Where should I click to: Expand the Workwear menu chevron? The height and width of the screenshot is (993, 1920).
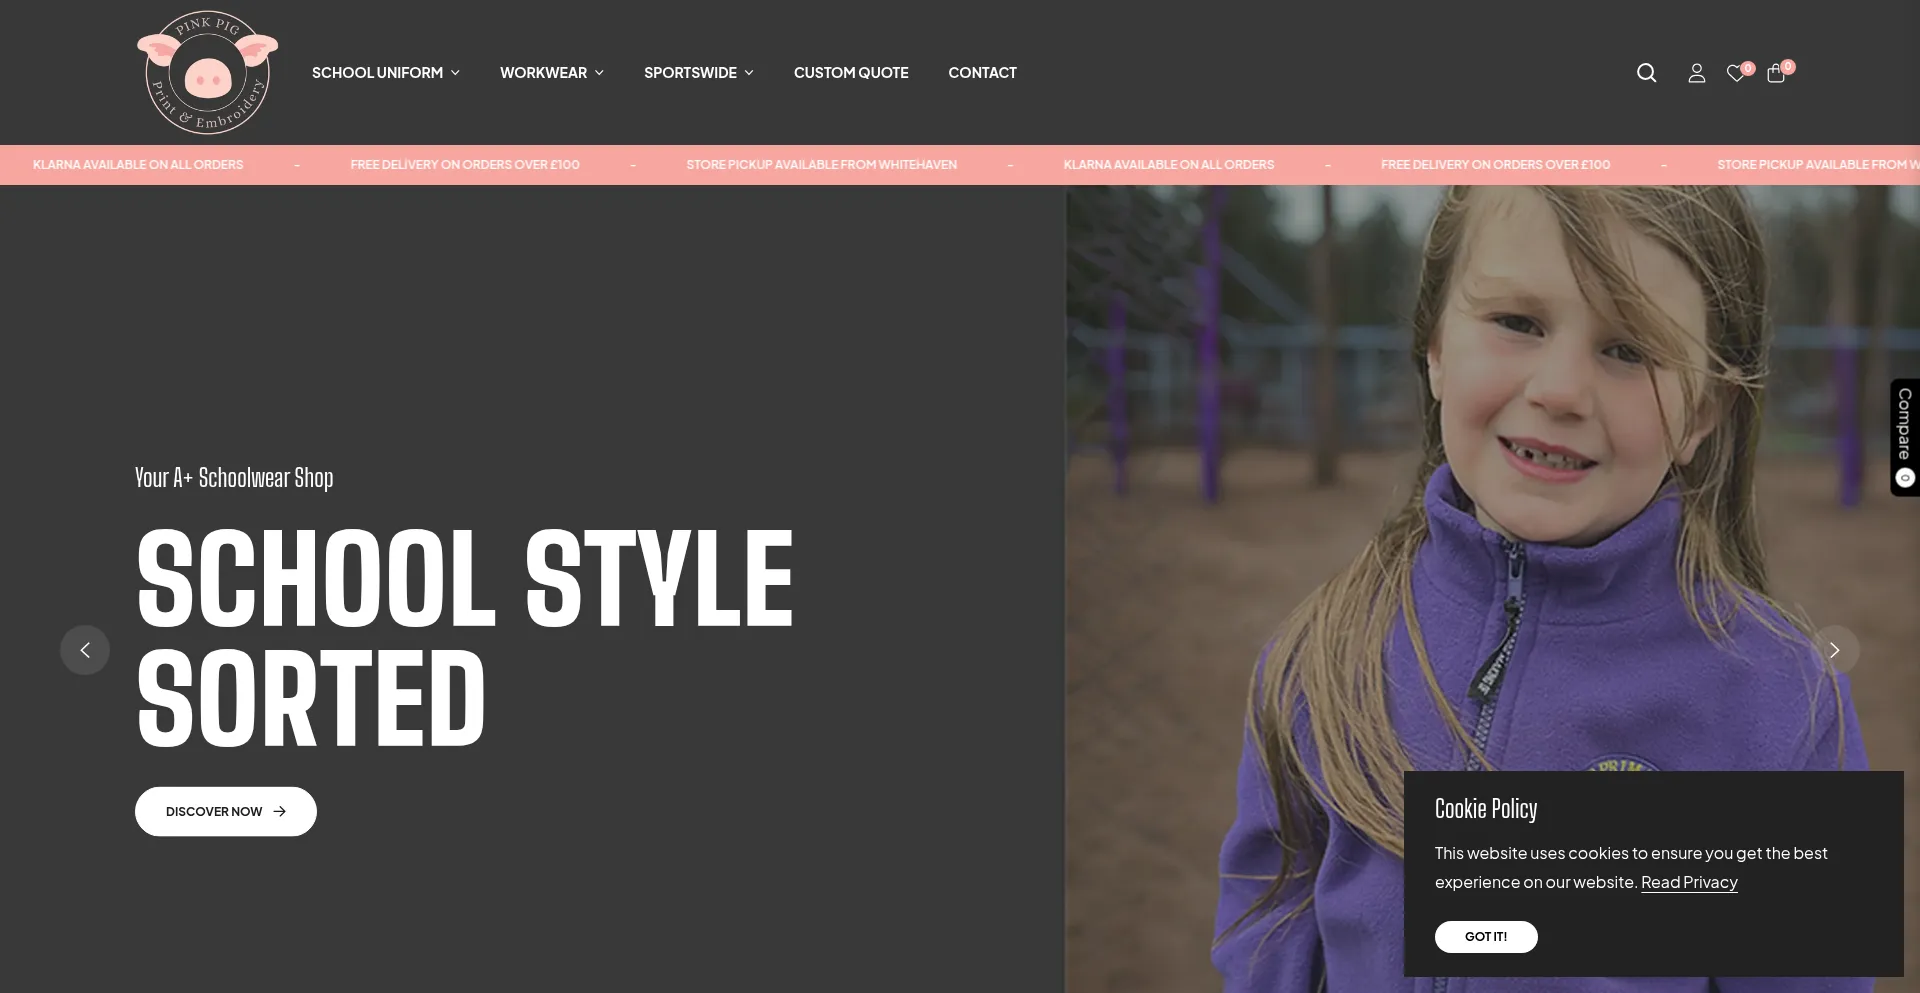coord(599,73)
